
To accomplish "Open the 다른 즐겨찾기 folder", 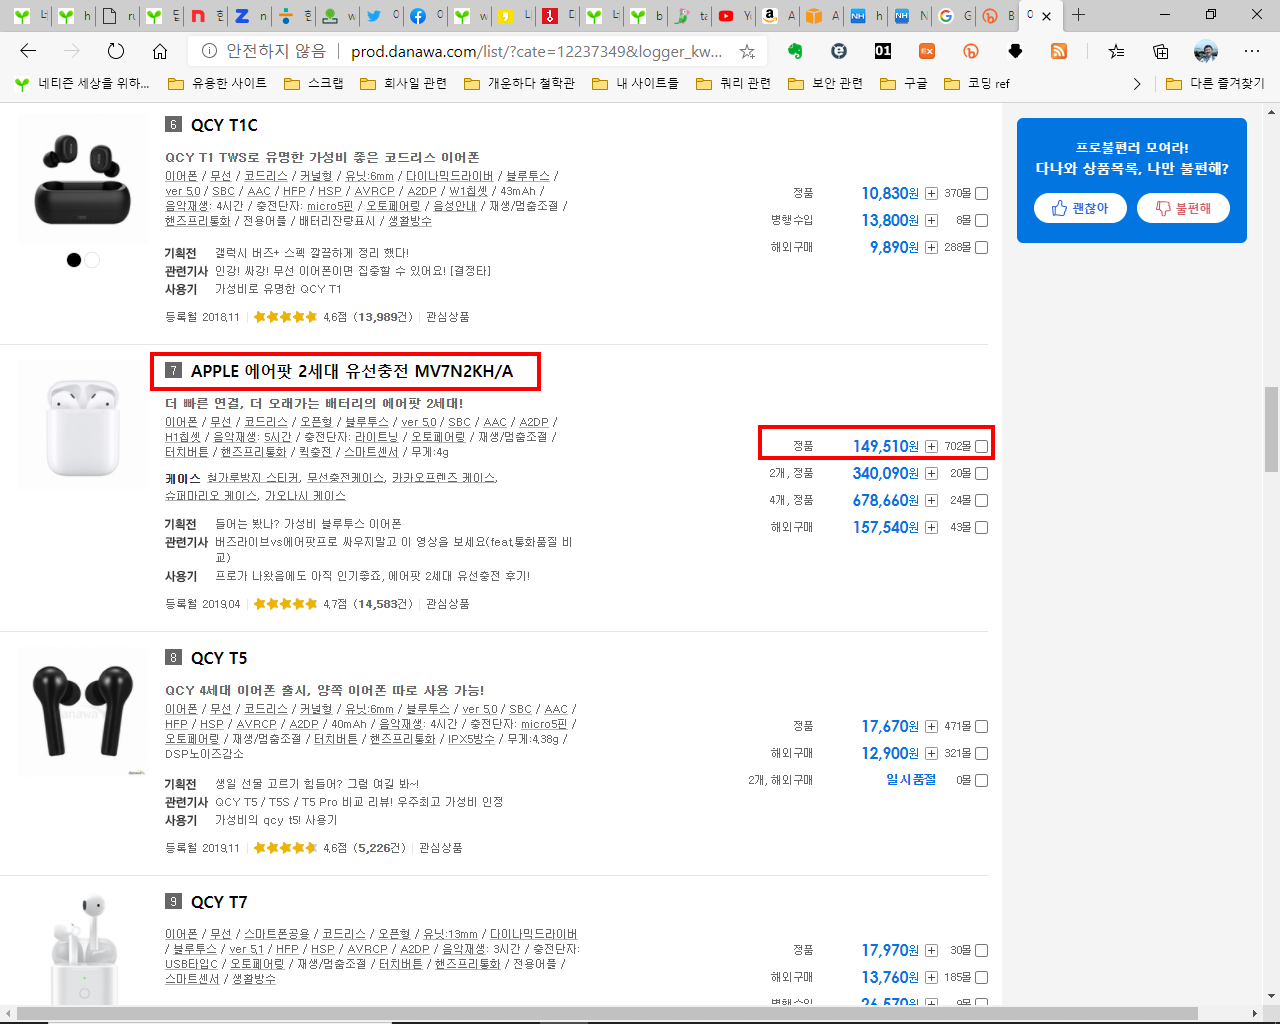I will (1215, 83).
